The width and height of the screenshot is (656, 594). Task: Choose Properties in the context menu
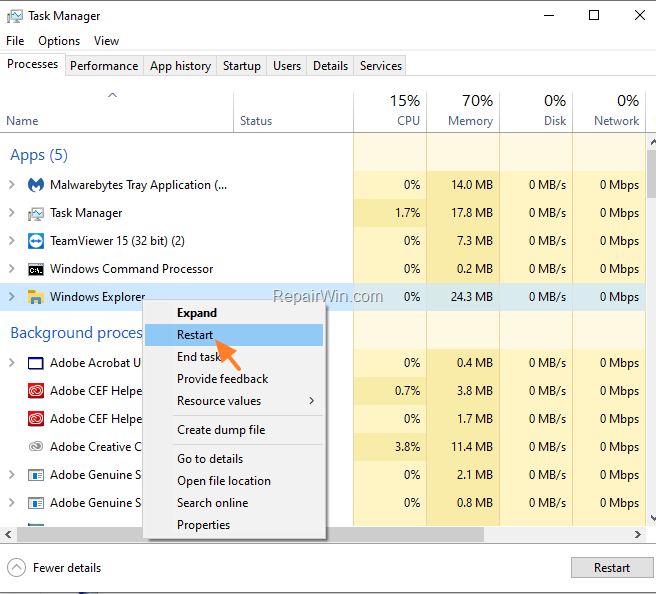(234, 525)
